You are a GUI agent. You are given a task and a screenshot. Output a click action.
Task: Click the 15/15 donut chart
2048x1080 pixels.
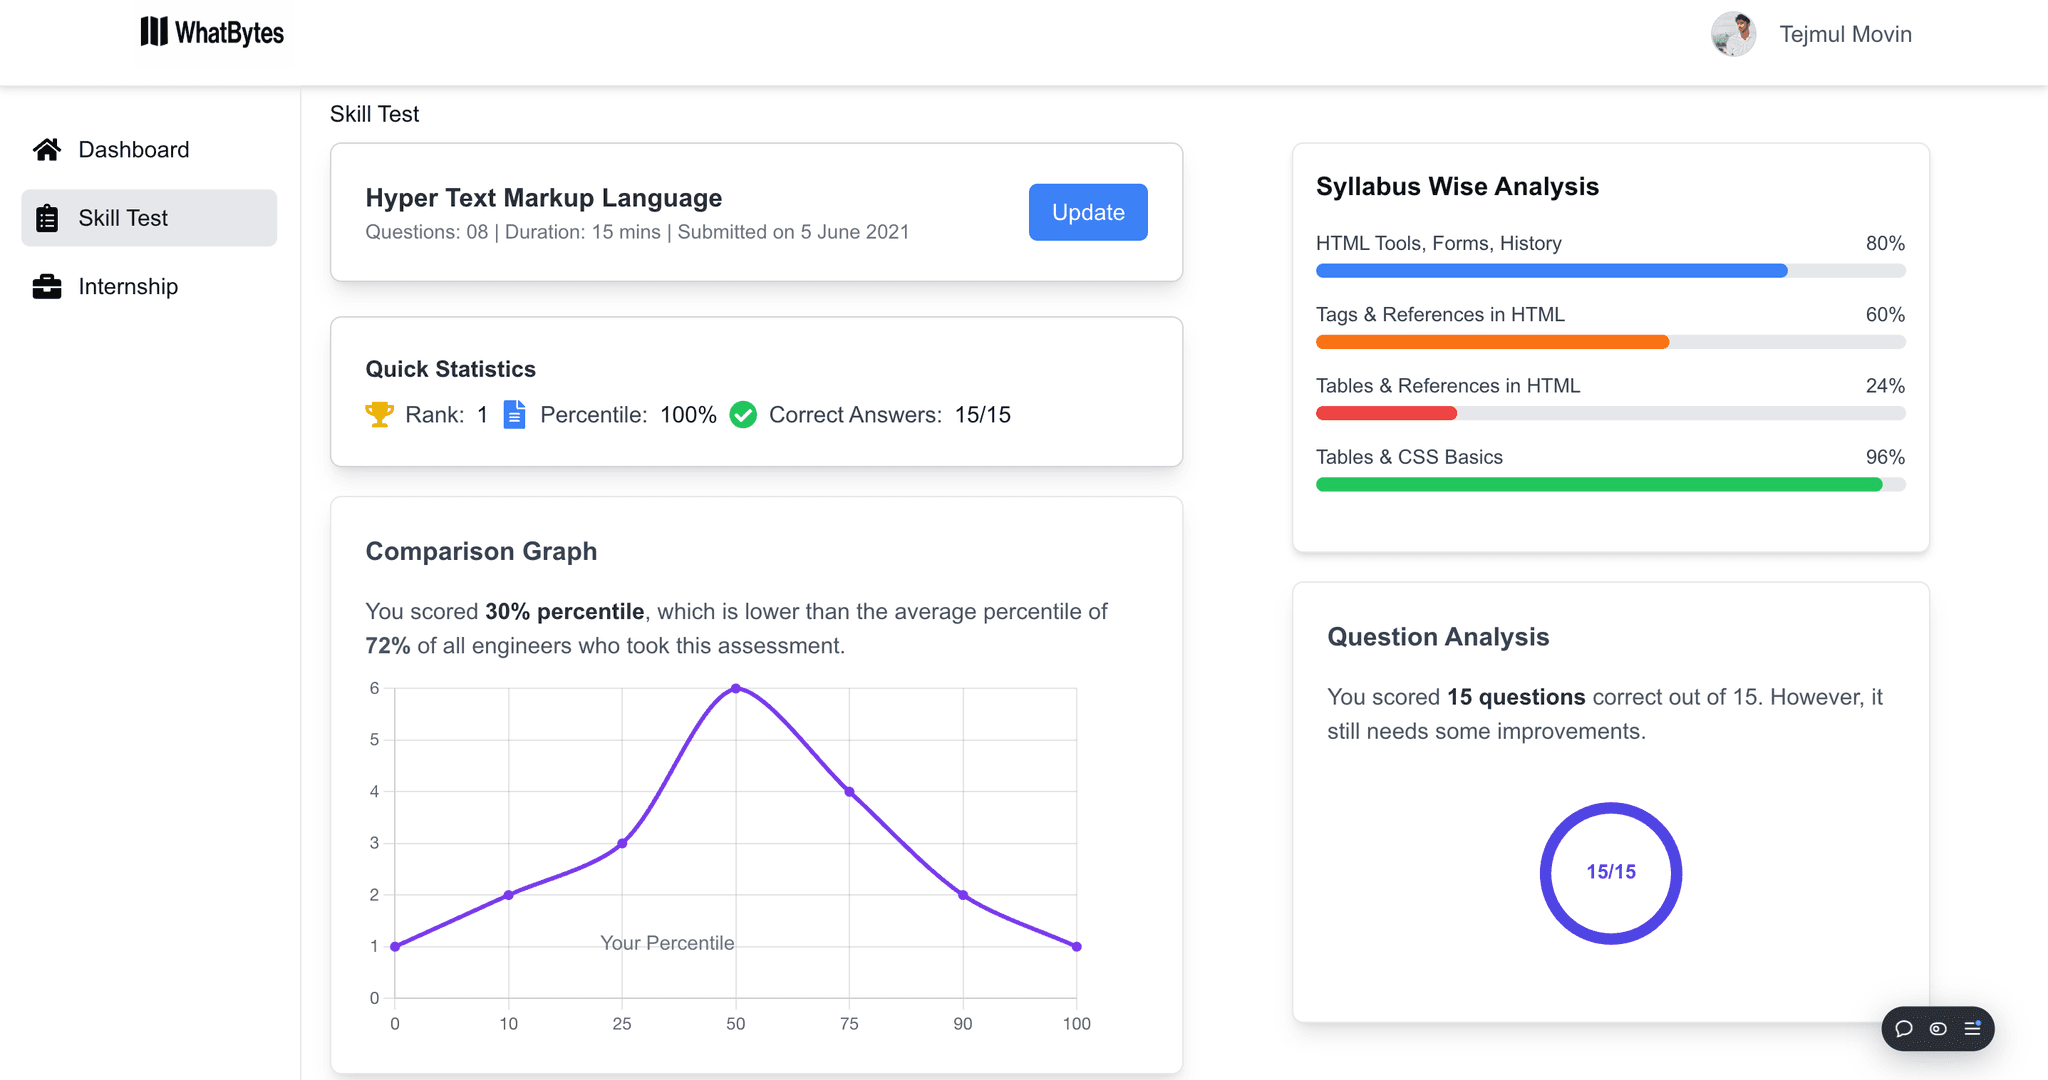(x=1610, y=873)
